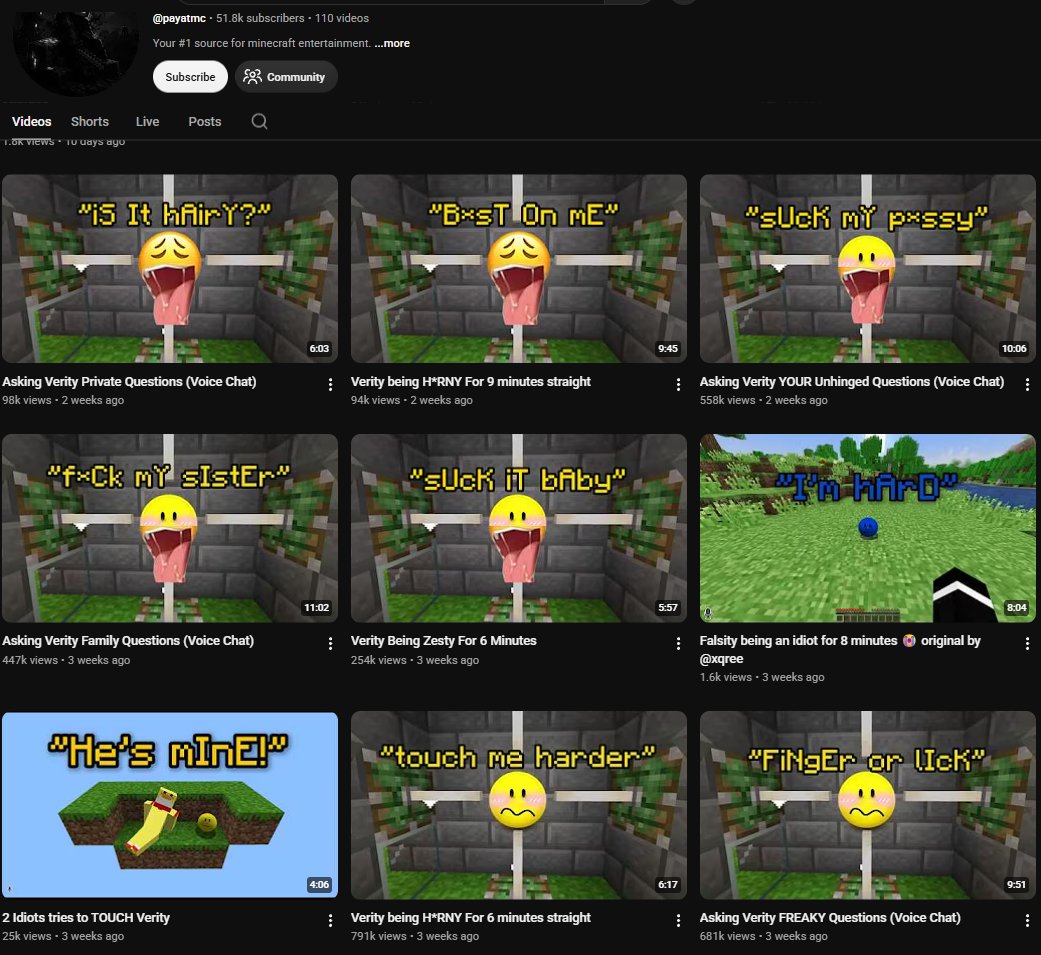Click the "447k views • 3 weeks ago" text
The width and height of the screenshot is (1041, 955).
[66, 660]
